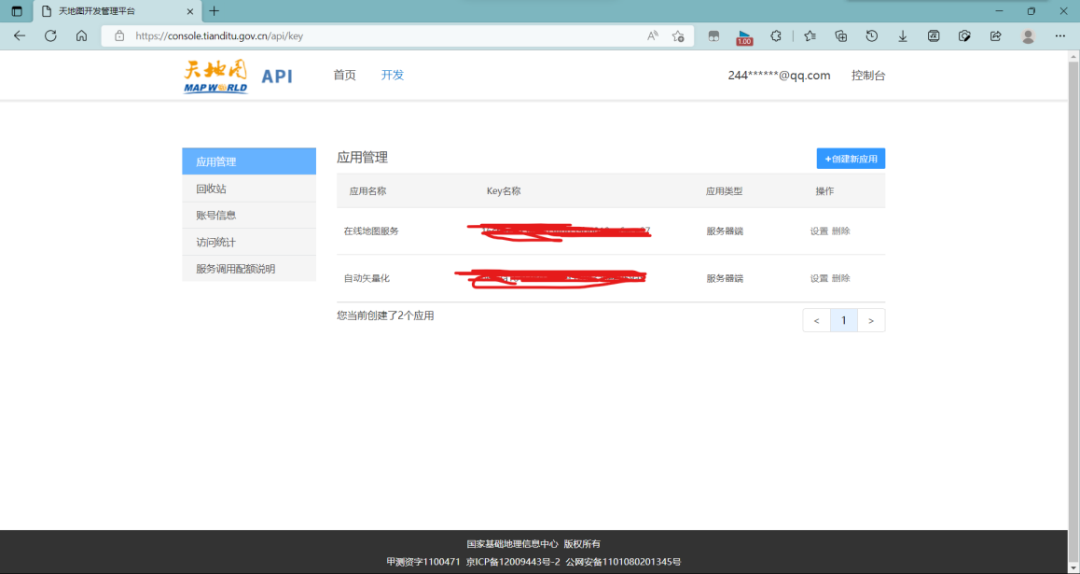Open 设置 for 在线地图服务
This screenshot has width=1080, height=574.
click(x=819, y=231)
